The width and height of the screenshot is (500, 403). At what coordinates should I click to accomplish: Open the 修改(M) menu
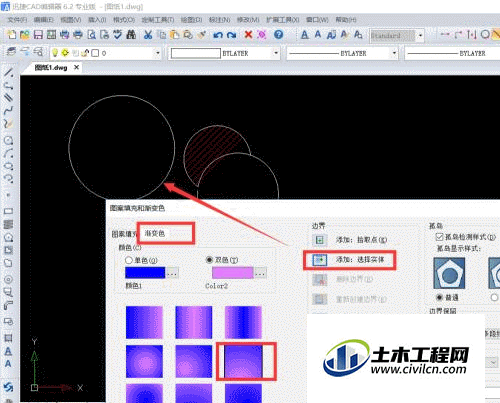[x=248, y=20]
